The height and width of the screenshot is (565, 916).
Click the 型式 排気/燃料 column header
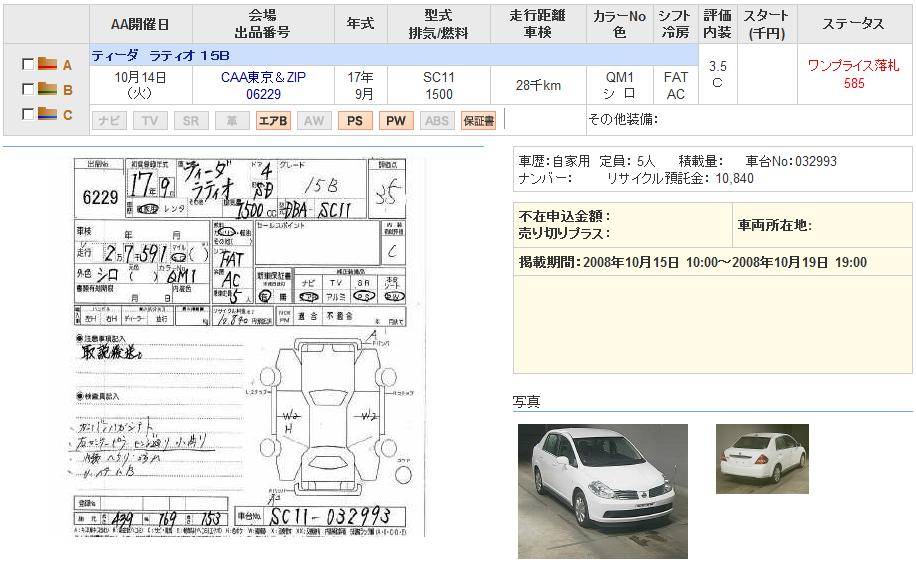439,24
